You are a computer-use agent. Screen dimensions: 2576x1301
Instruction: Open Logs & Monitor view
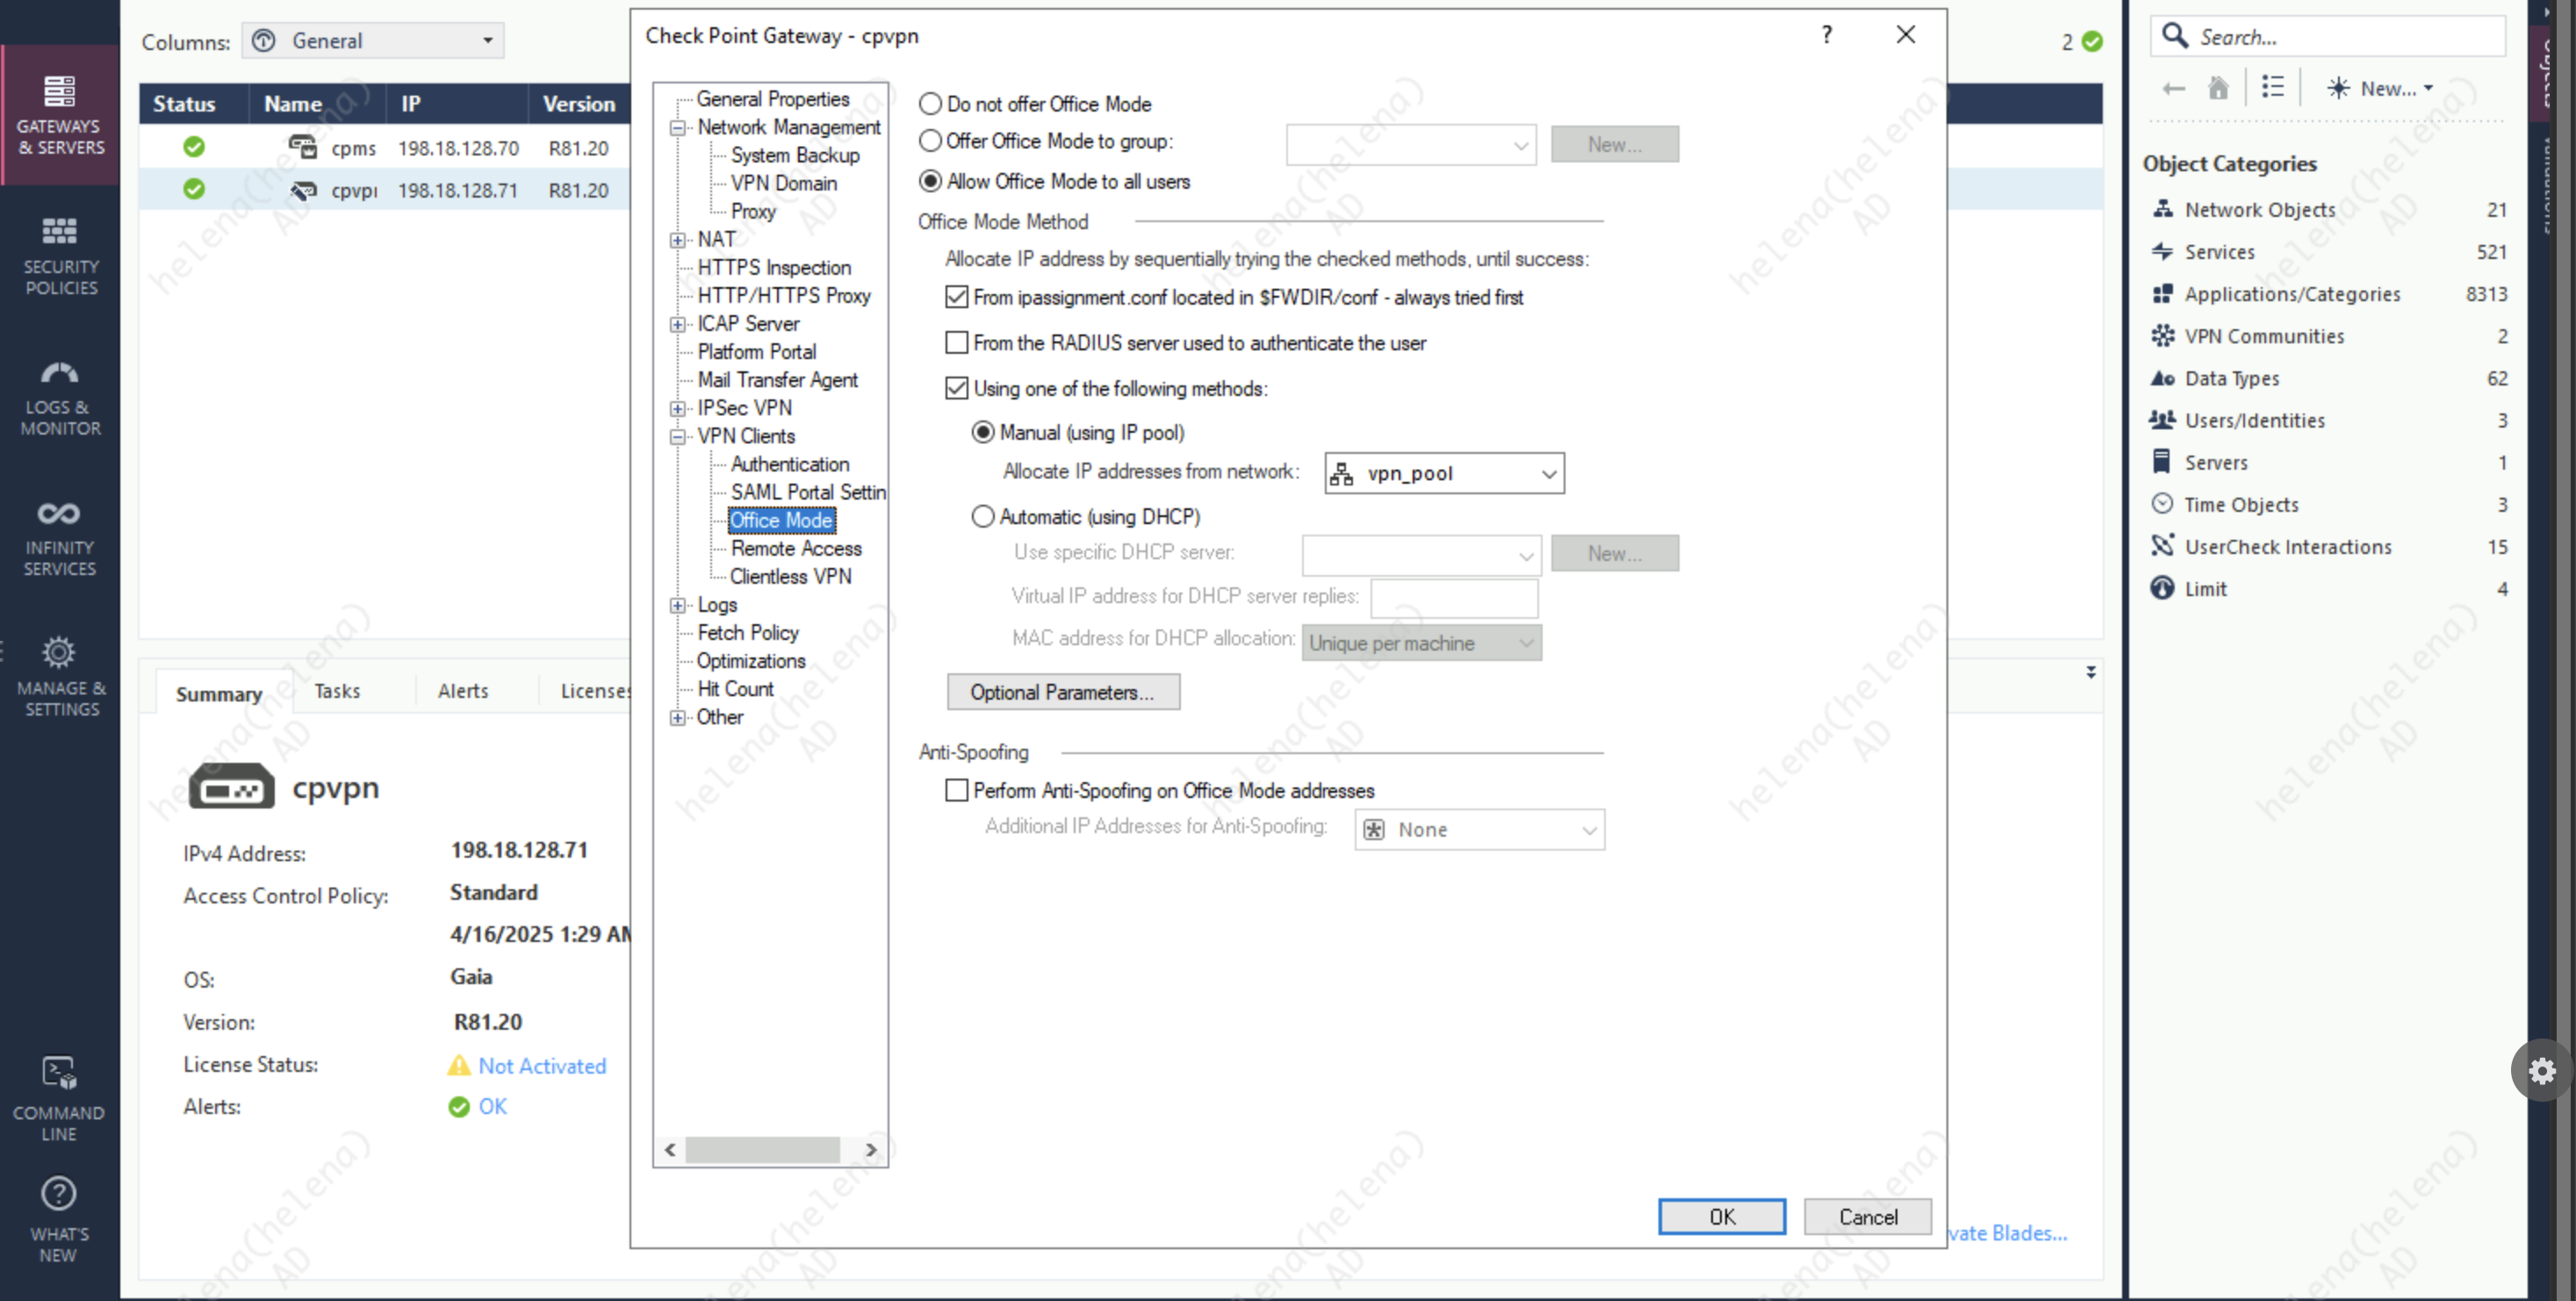click(x=60, y=396)
